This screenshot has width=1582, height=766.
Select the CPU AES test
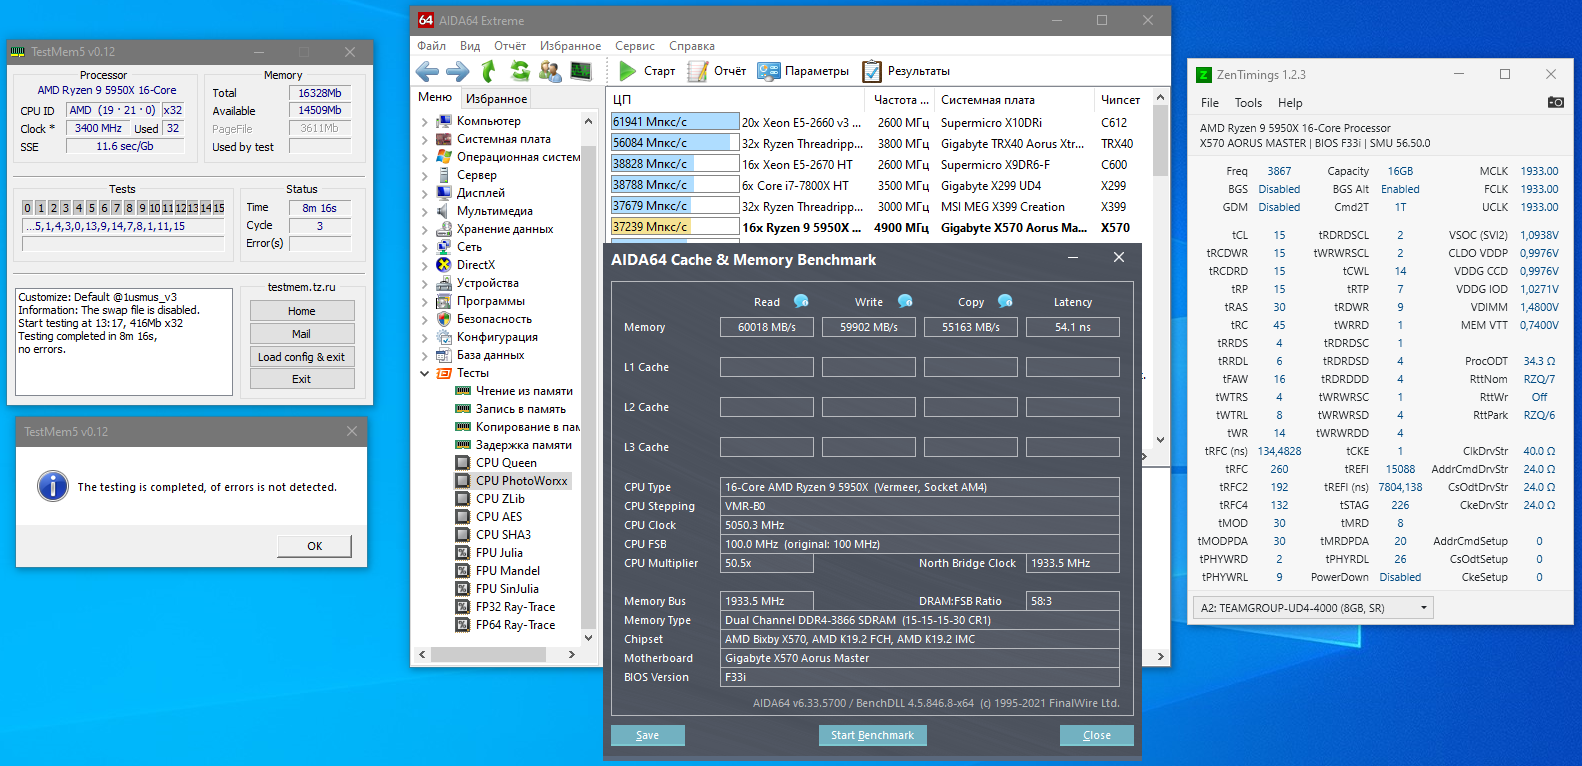499,517
